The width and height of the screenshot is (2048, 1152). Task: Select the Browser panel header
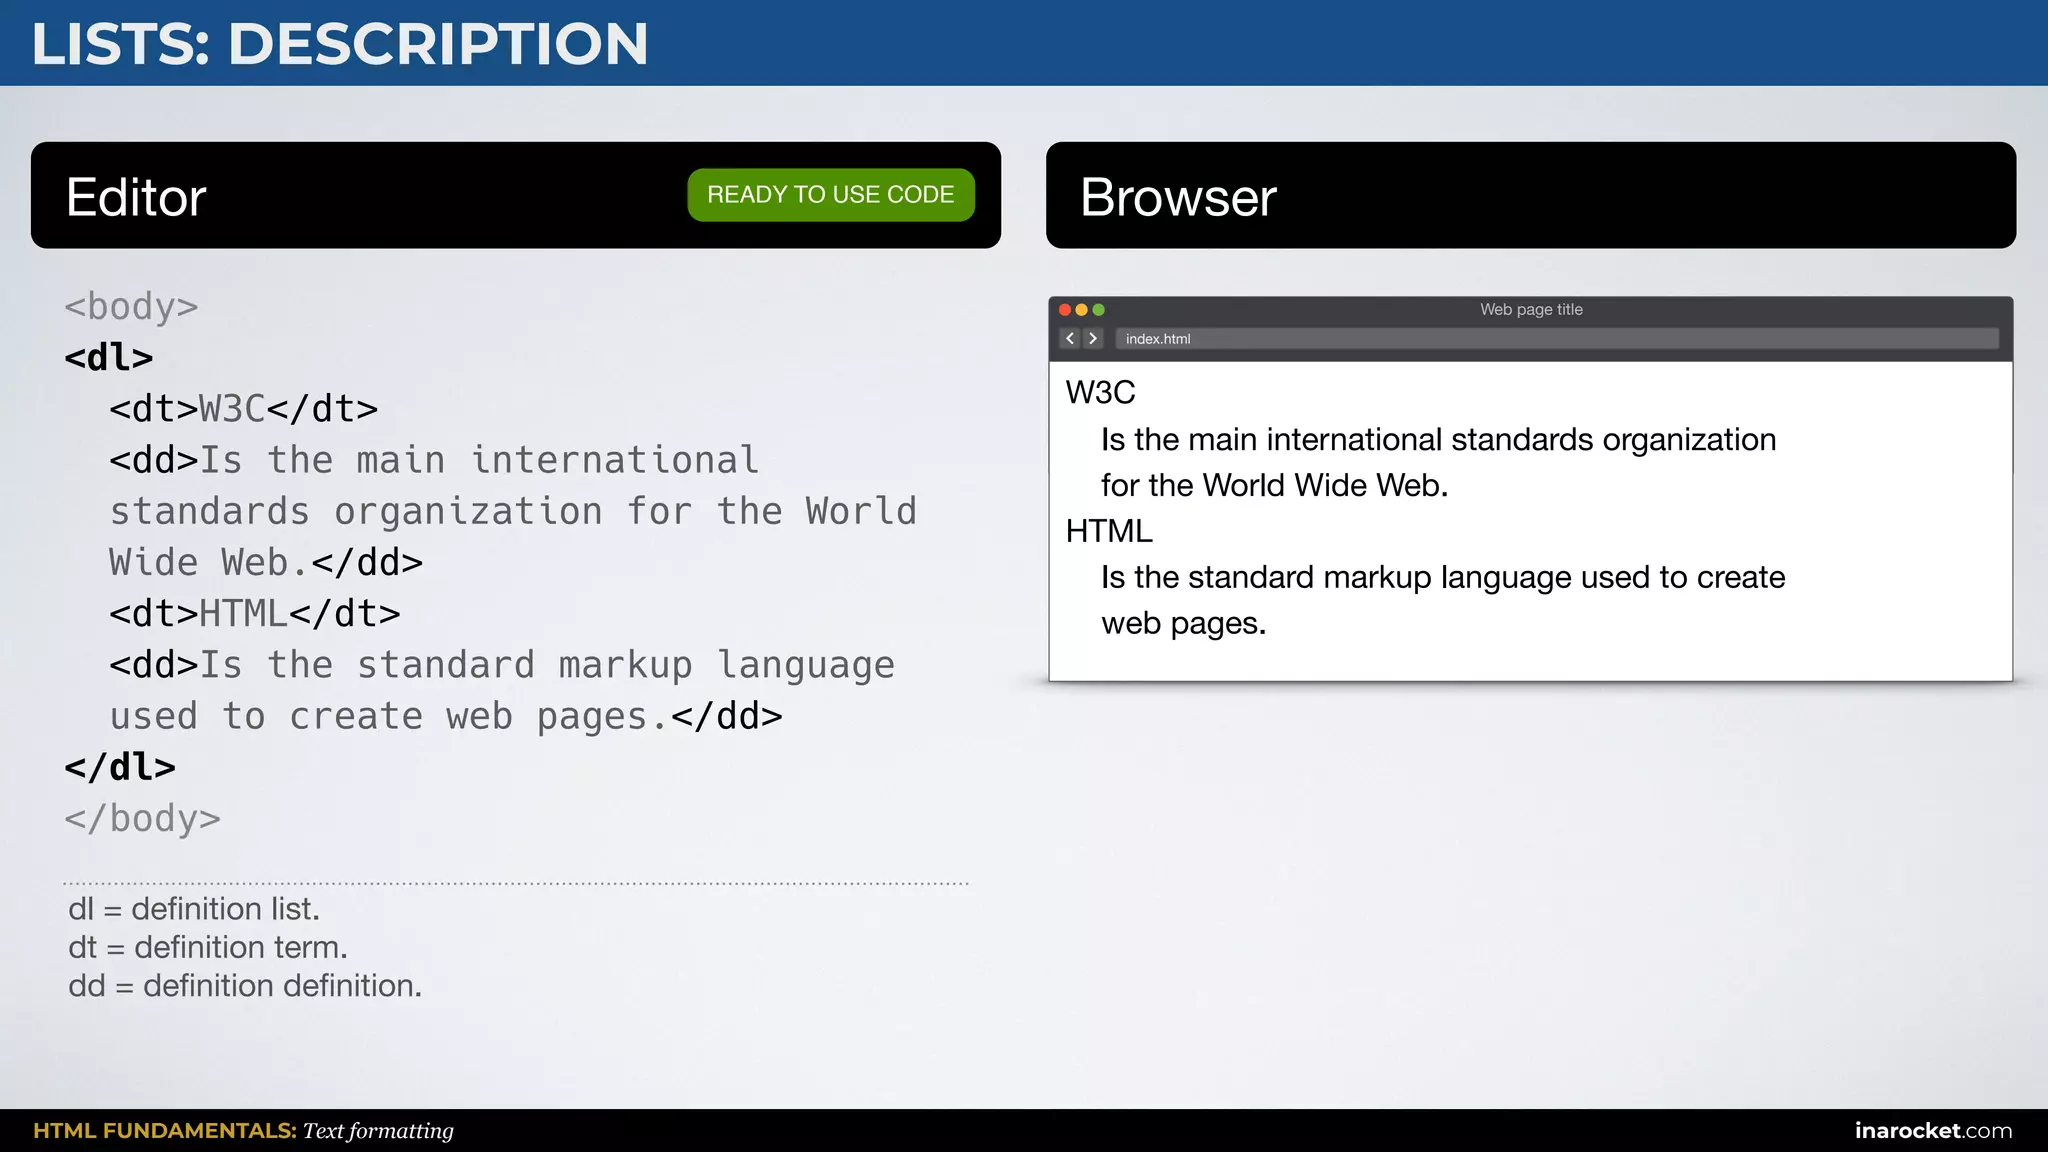coord(1178,197)
